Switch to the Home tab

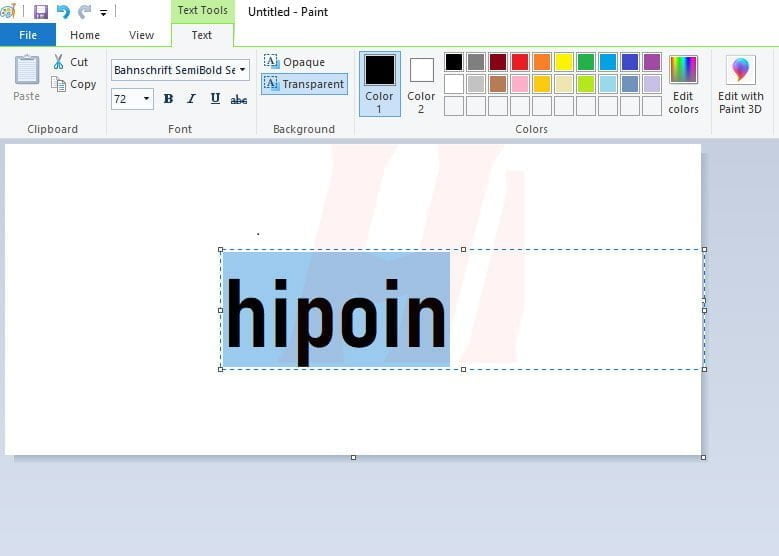tap(85, 35)
